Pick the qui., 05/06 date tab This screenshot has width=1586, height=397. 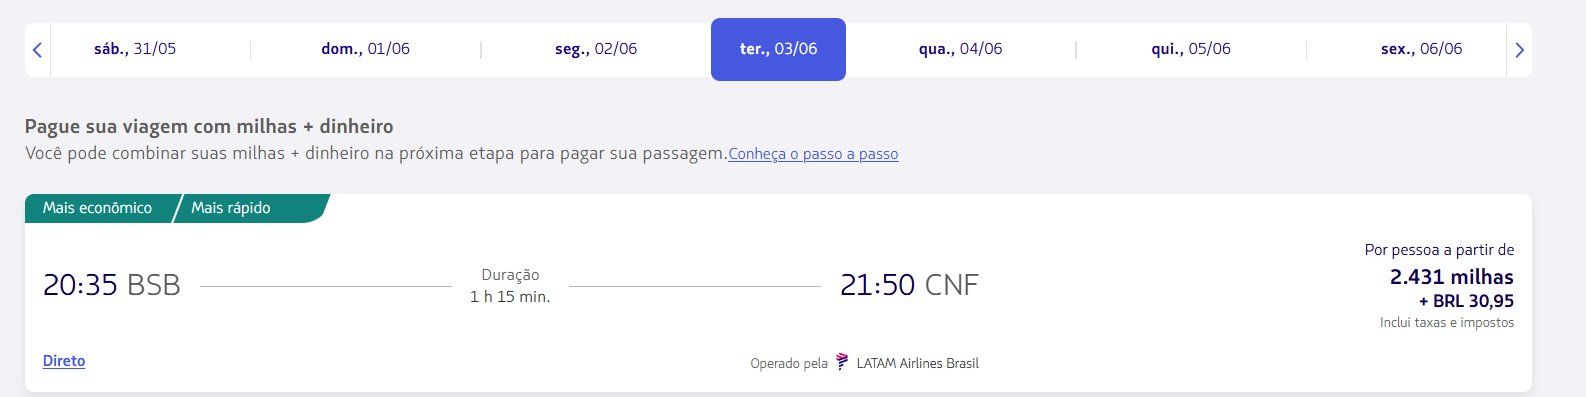coord(1191,49)
